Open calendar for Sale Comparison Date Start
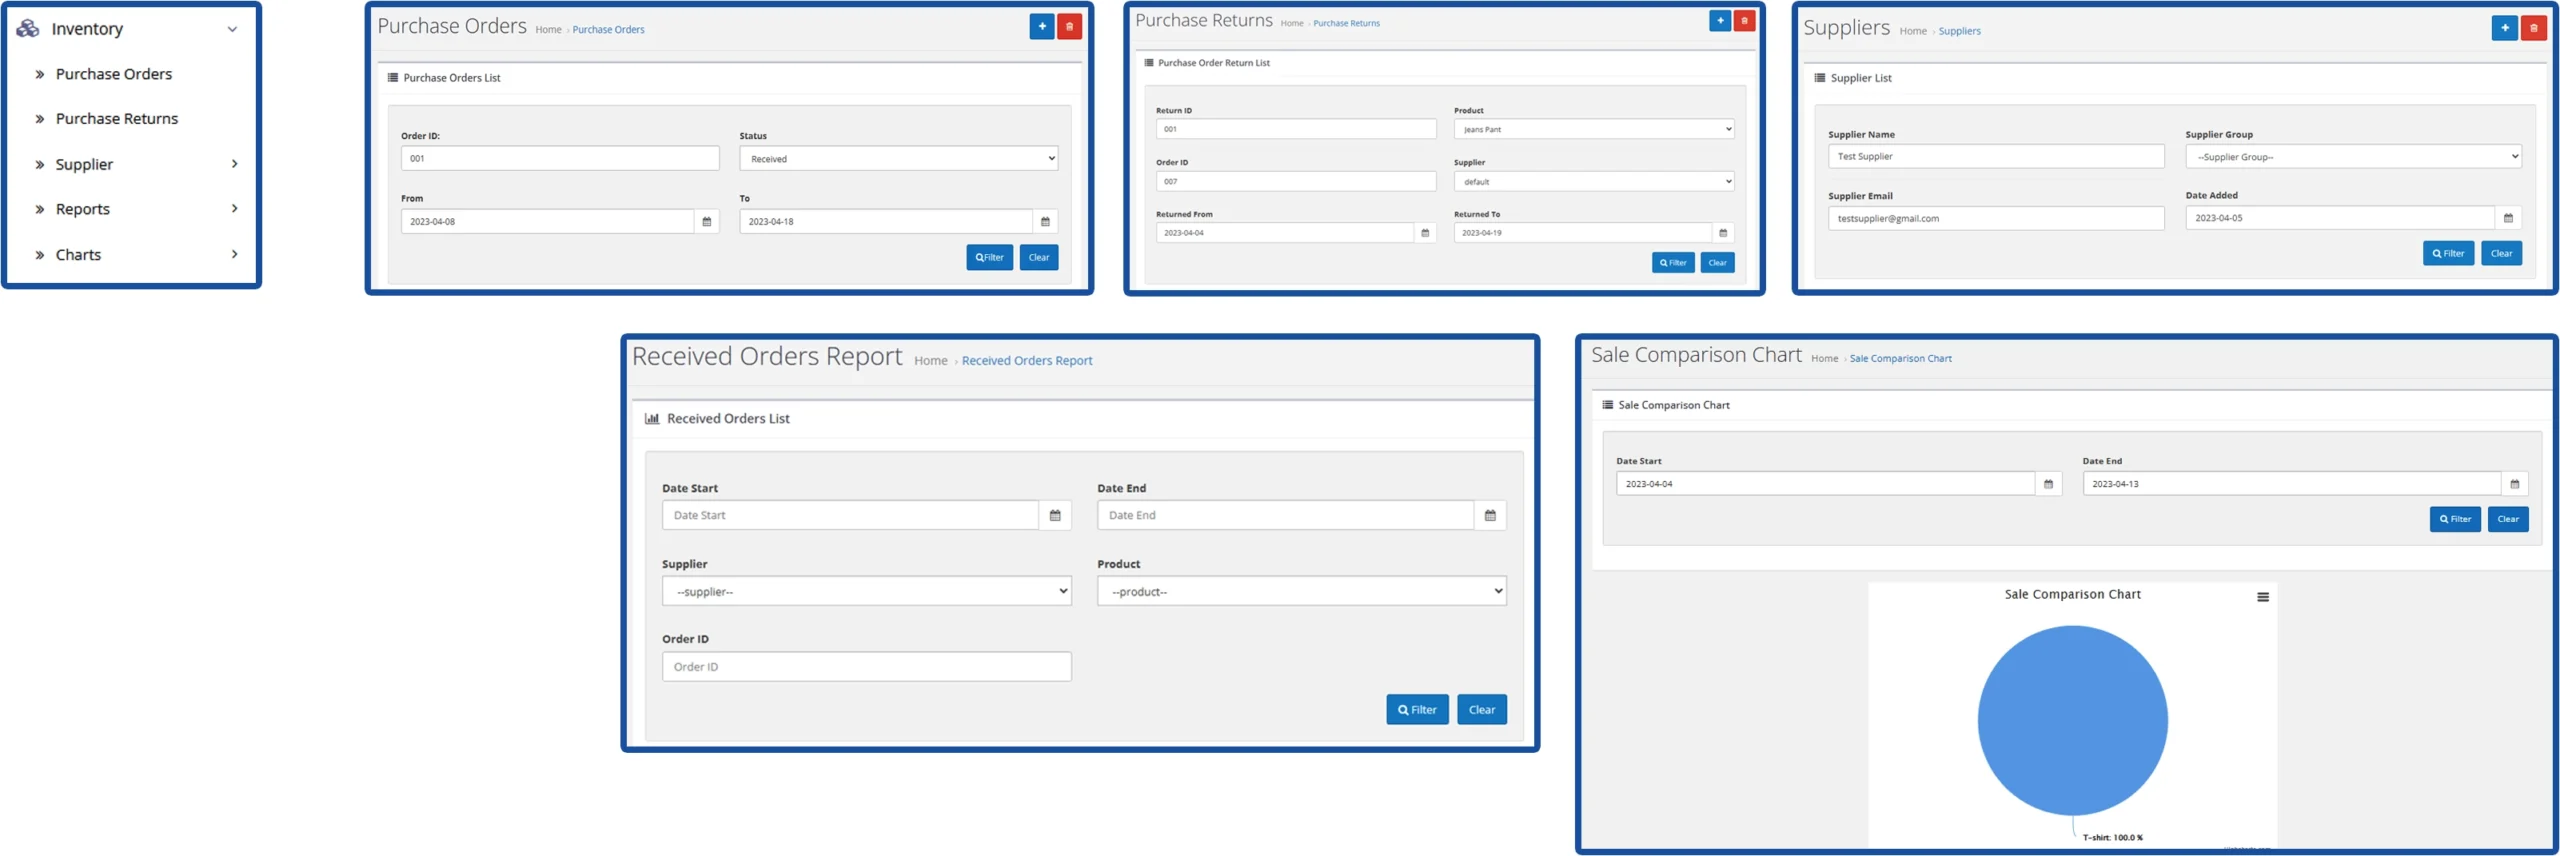Image resolution: width=2560 pixels, height=856 pixels. click(2047, 484)
